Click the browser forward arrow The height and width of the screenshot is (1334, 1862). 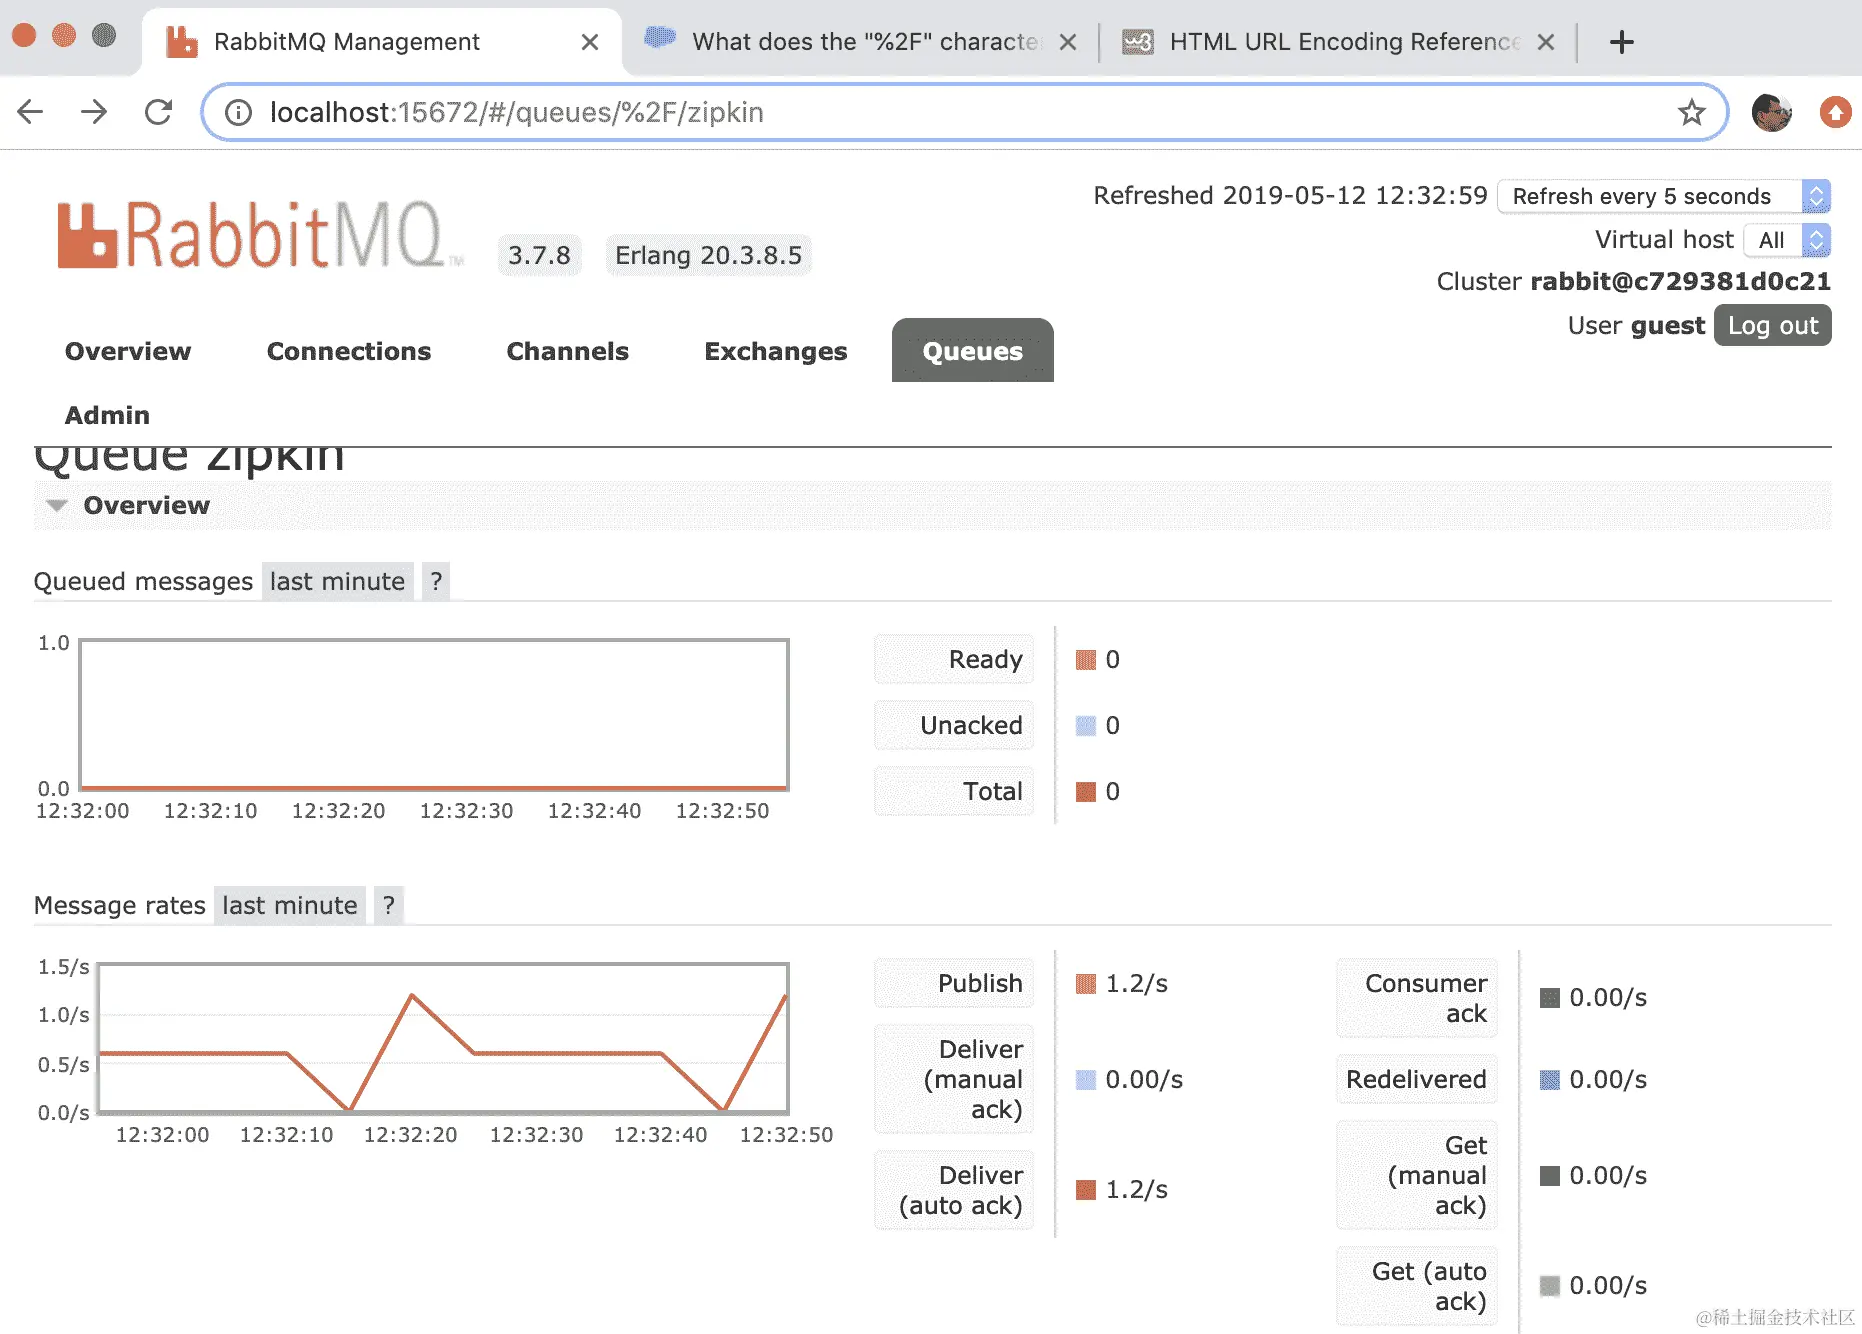[94, 112]
